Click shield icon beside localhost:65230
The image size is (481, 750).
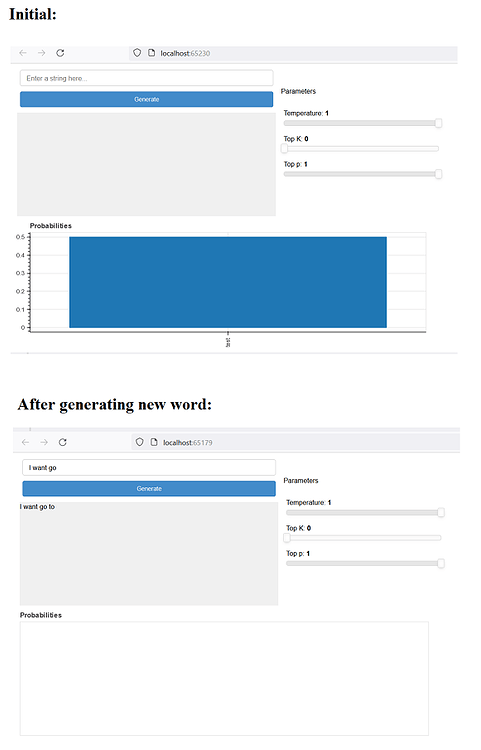(137, 53)
